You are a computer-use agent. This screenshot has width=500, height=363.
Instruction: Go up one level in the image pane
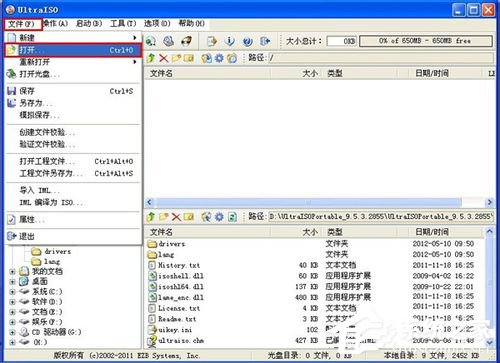click(x=151, y=58)
